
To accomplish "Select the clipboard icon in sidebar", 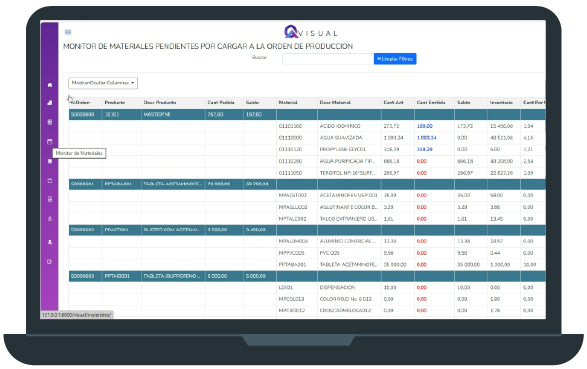I will tap(50, 199).
